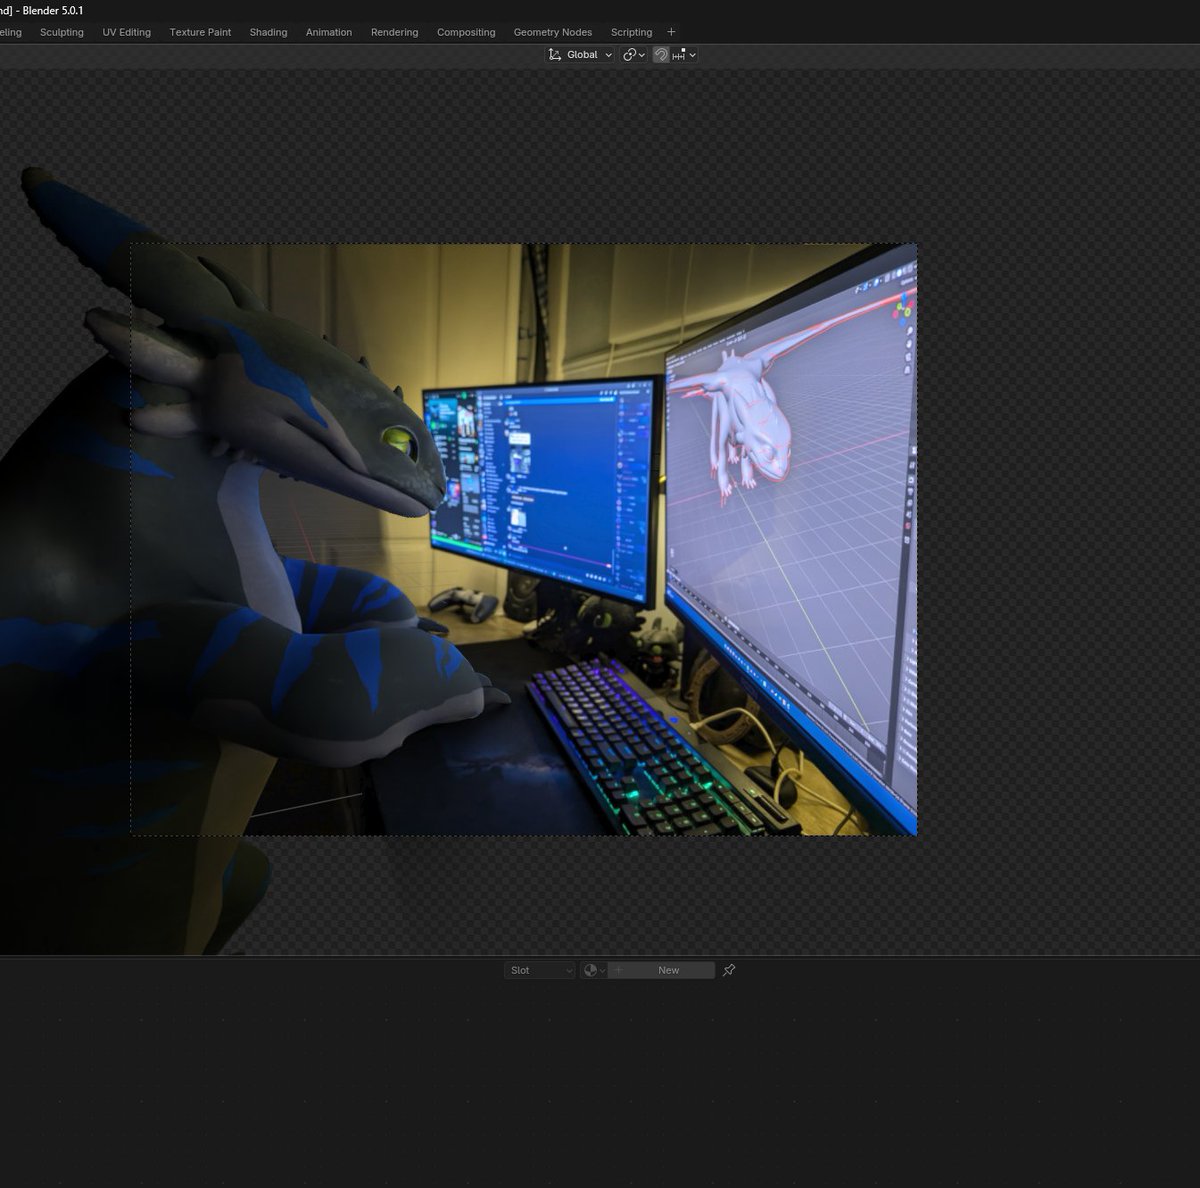The height and width of the screenshot is (1188, 1200).
Task: Switch to the Shading workspace tab
Action: [268, 32]
